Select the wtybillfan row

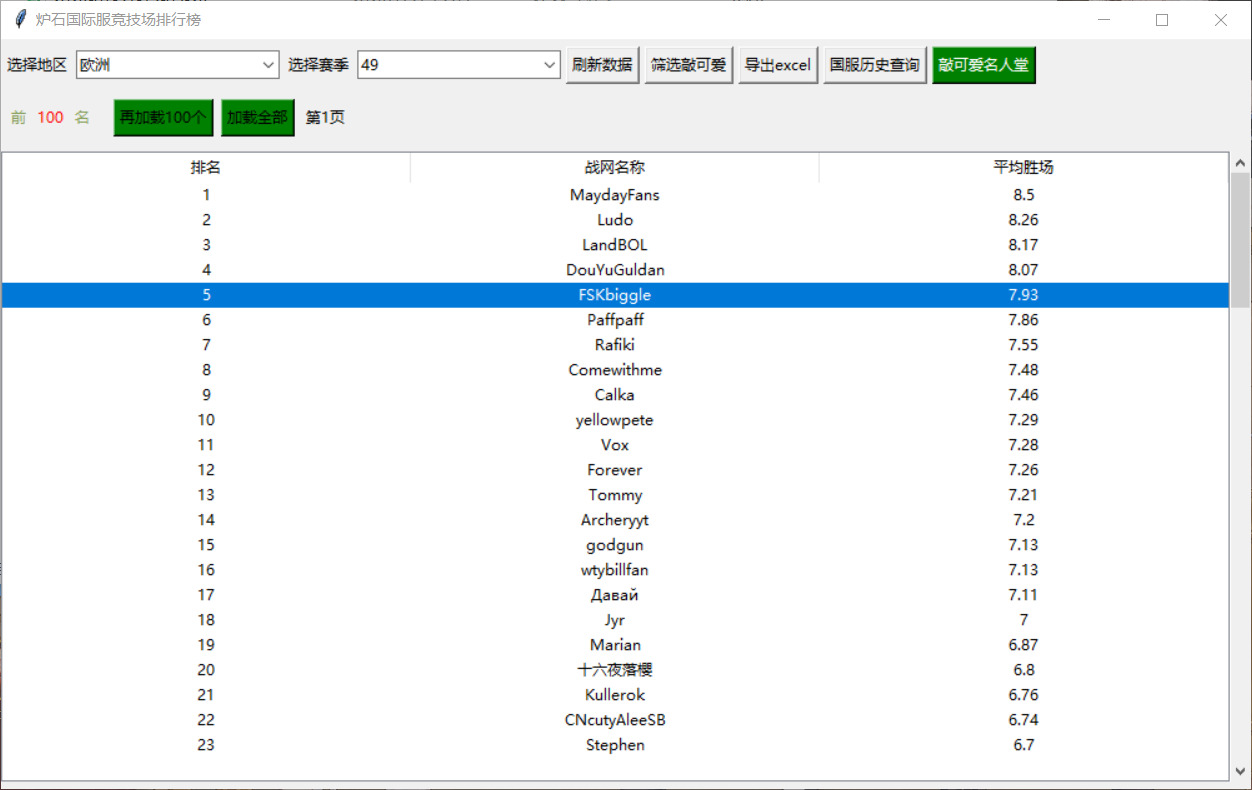615,570
